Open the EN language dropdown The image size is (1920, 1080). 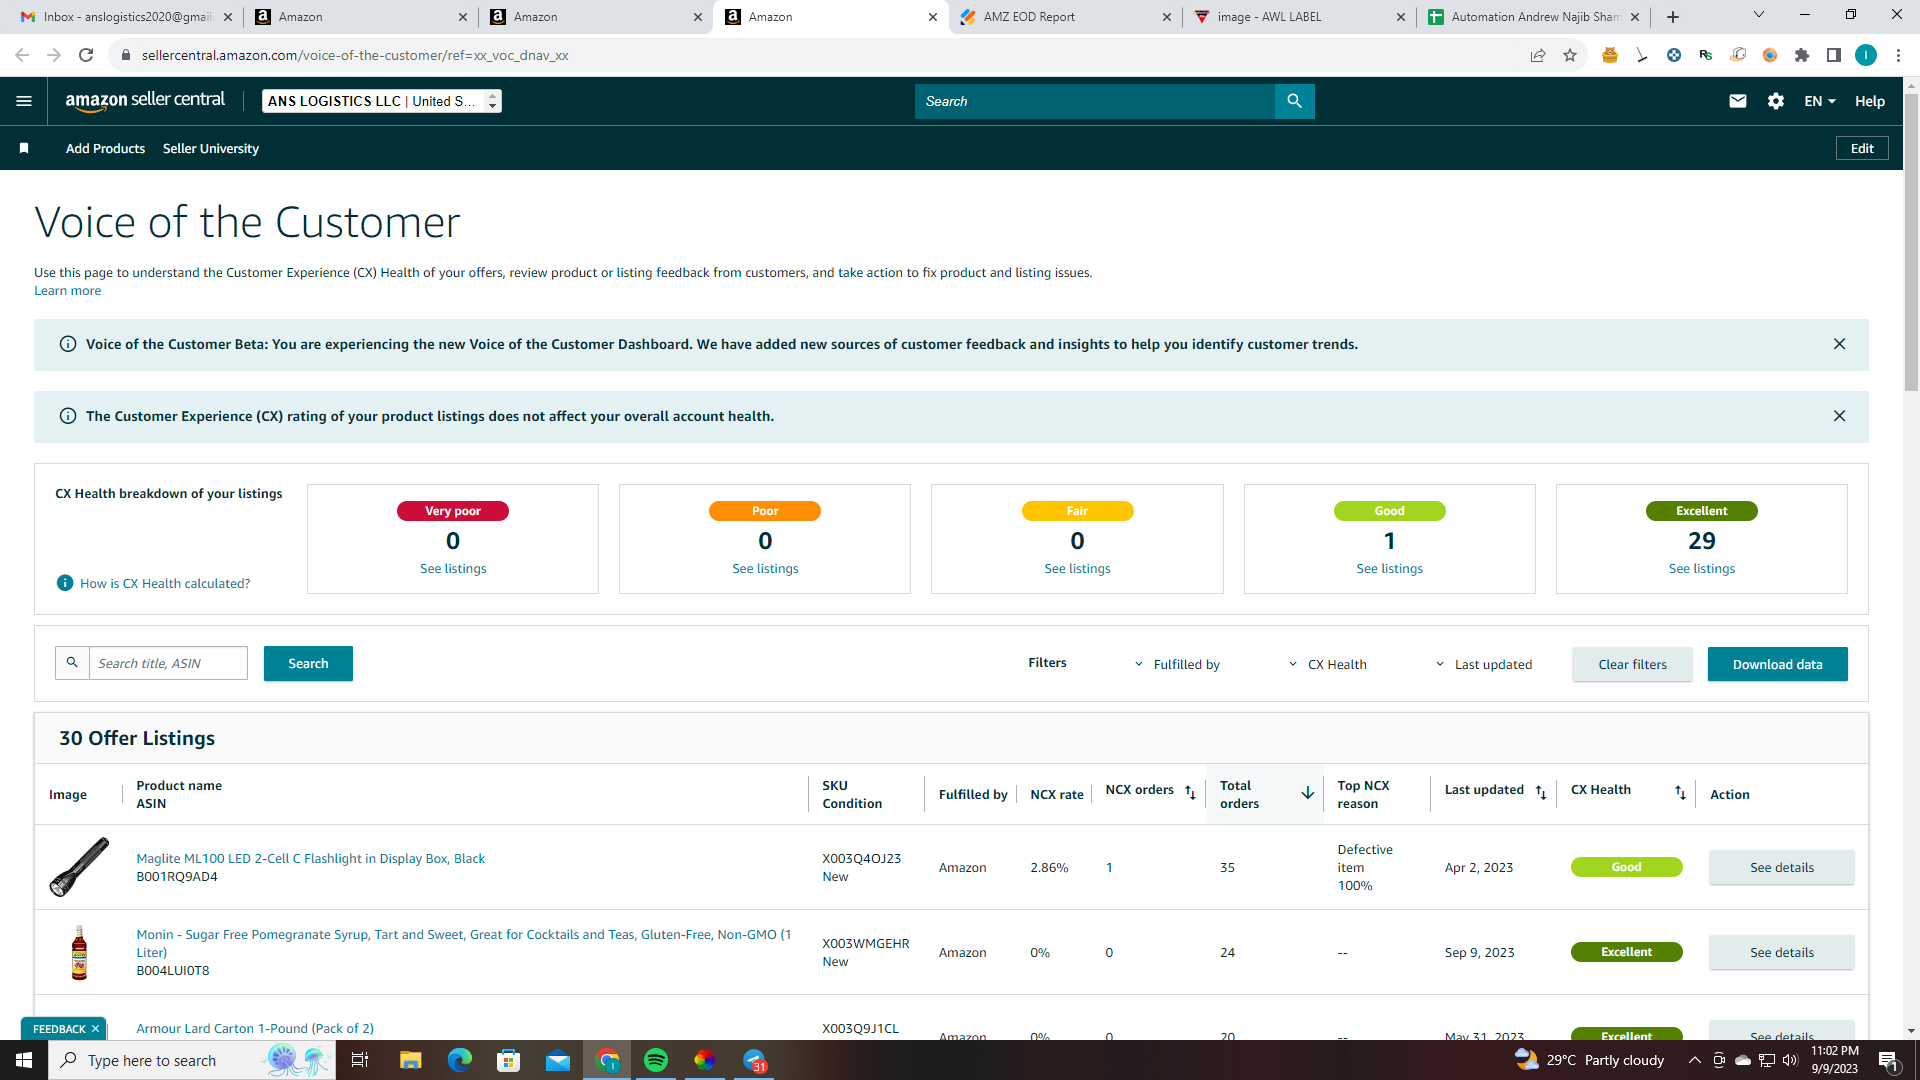pyautogui.click(x=1820, y=101)
